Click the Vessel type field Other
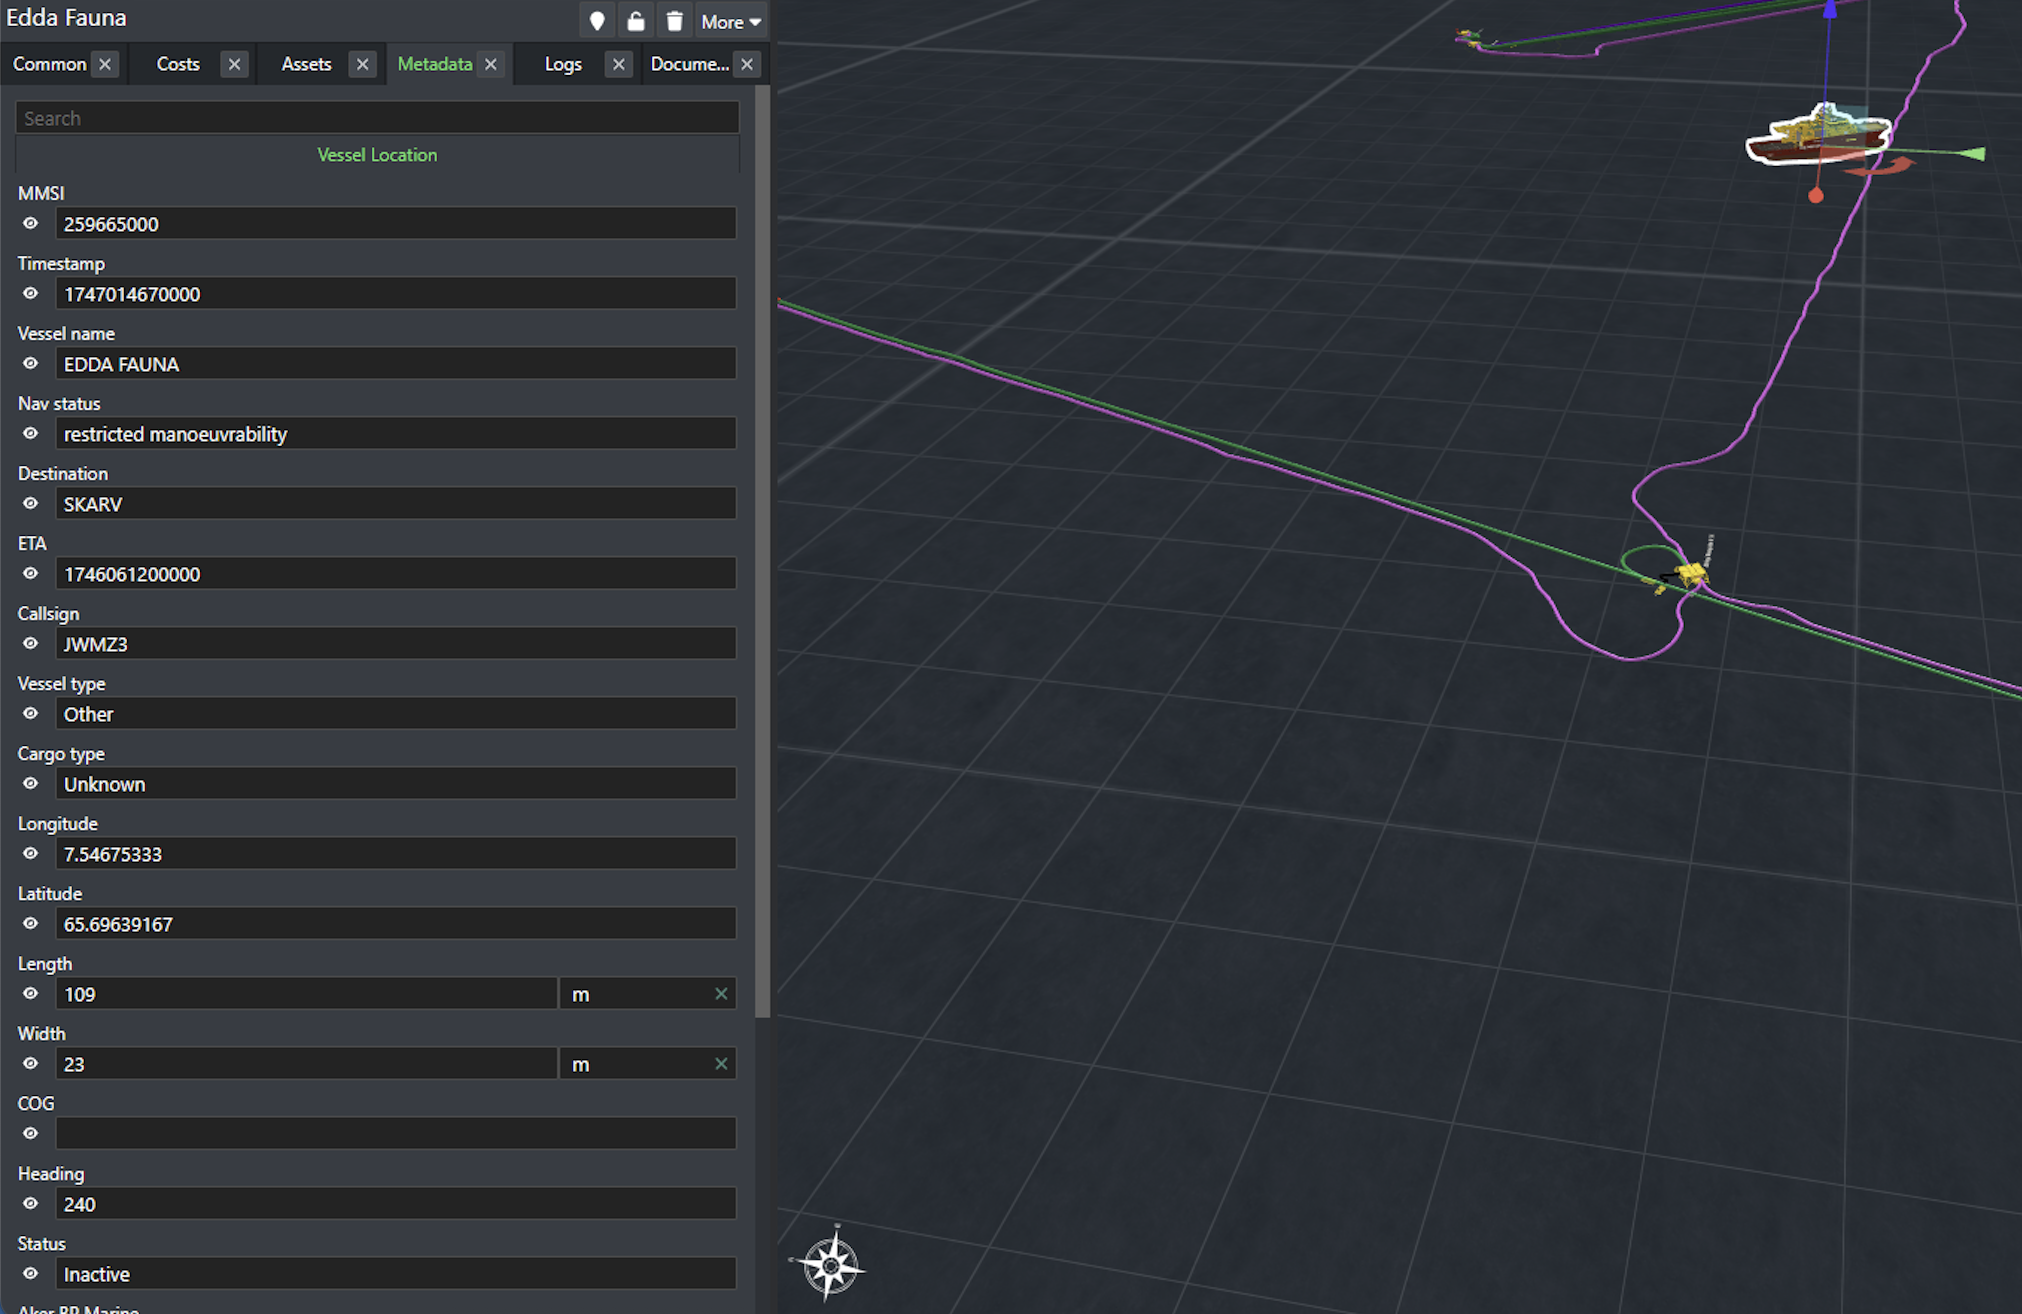This screenshot has width=2022, height=1314. pos(396,714)
